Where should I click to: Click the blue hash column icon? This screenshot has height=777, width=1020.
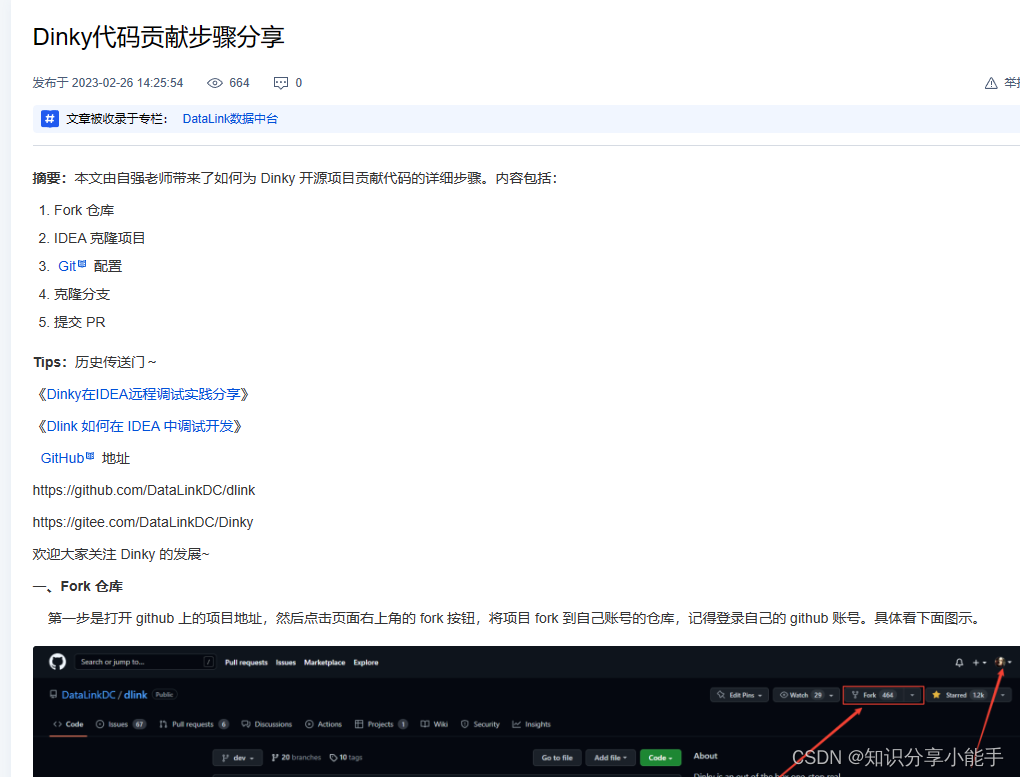click(50, 118)
